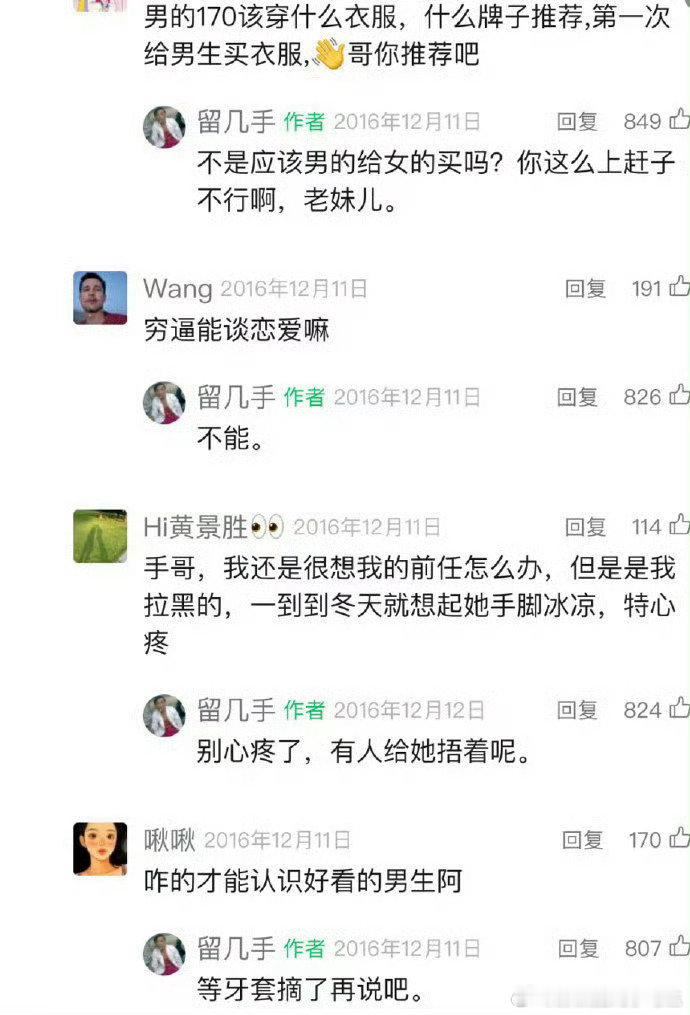Like the author reply with 849 likes
This screenshot has height=1015, width=690.
(x=678, y=120)
